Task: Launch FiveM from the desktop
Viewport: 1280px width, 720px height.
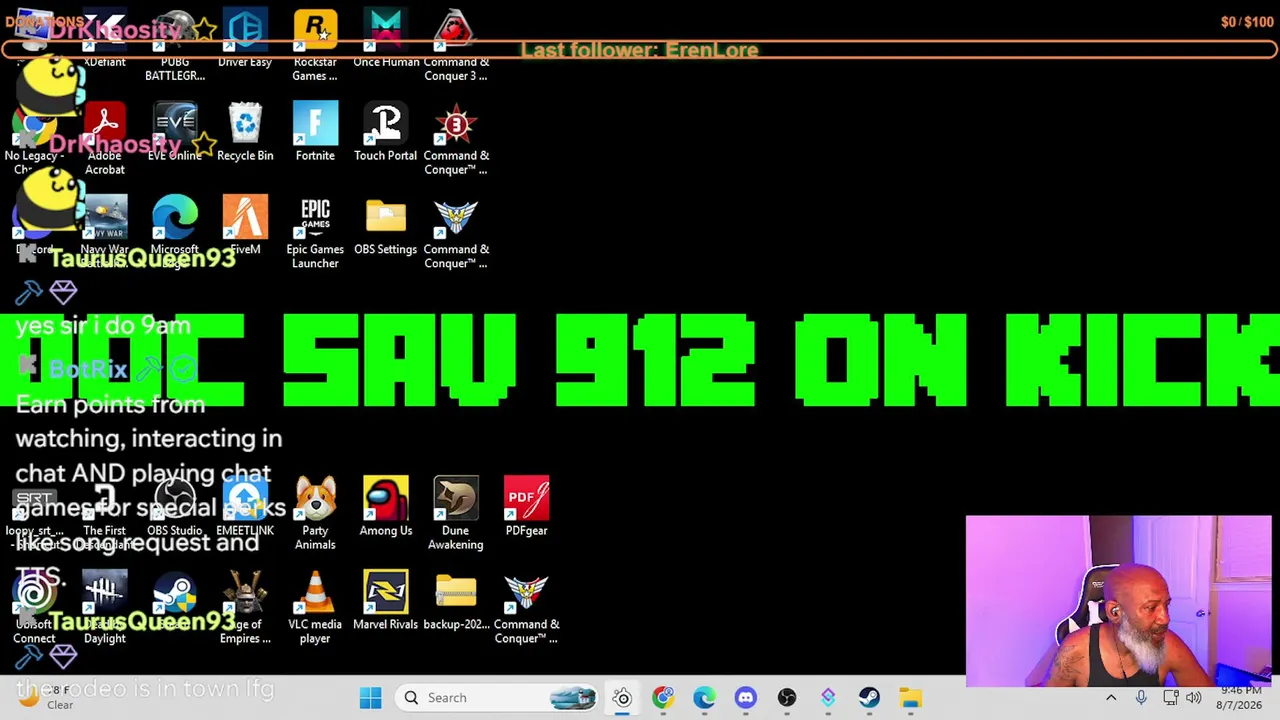Action: (x=245, y=226)
